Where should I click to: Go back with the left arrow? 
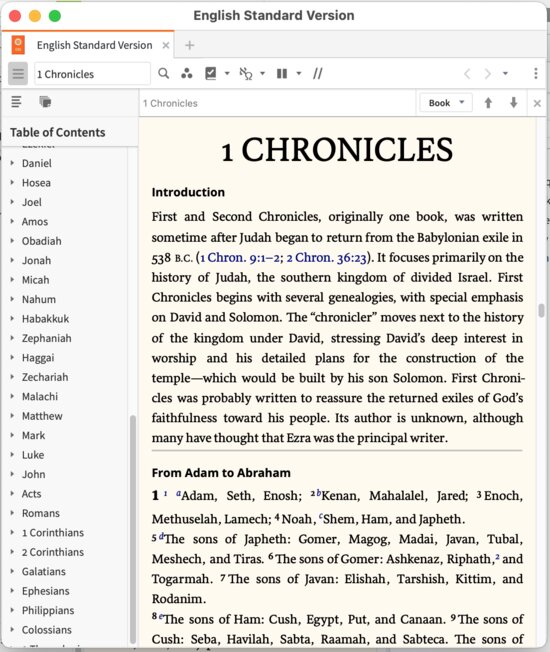pyautogui.click(x=467, y=74)
